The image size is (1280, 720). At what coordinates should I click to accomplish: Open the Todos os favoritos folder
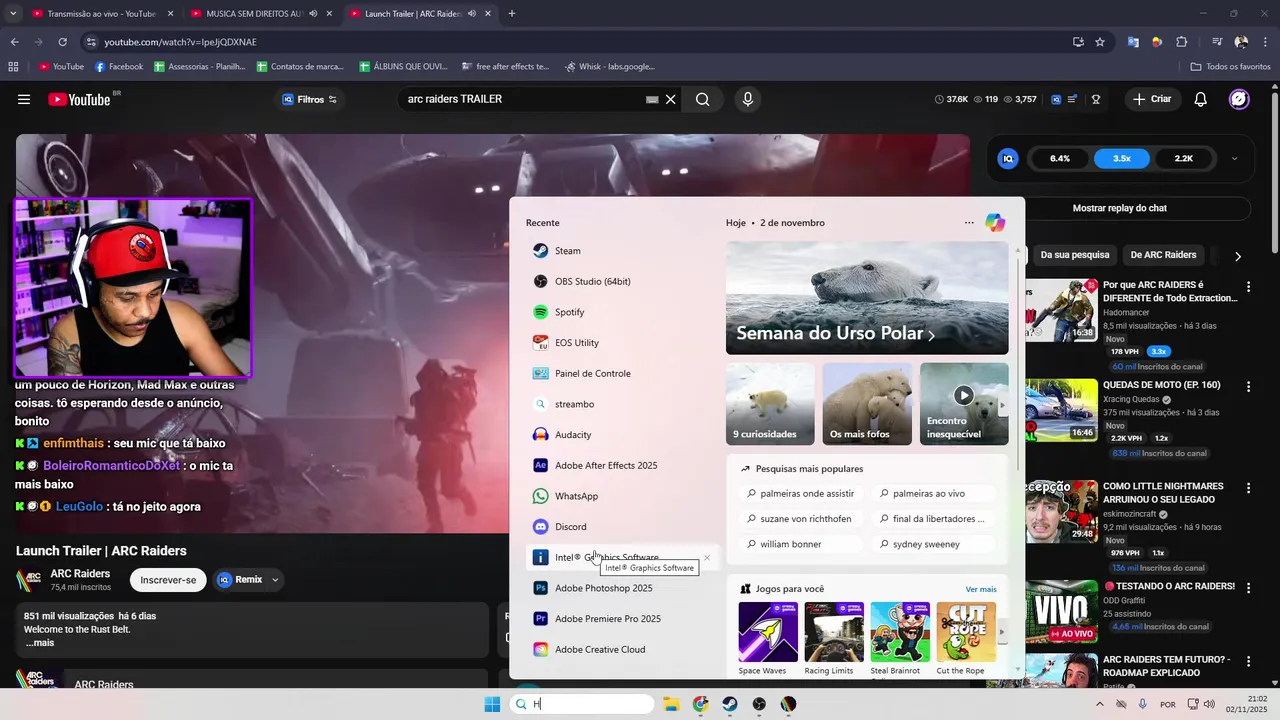pos(1230,67)
